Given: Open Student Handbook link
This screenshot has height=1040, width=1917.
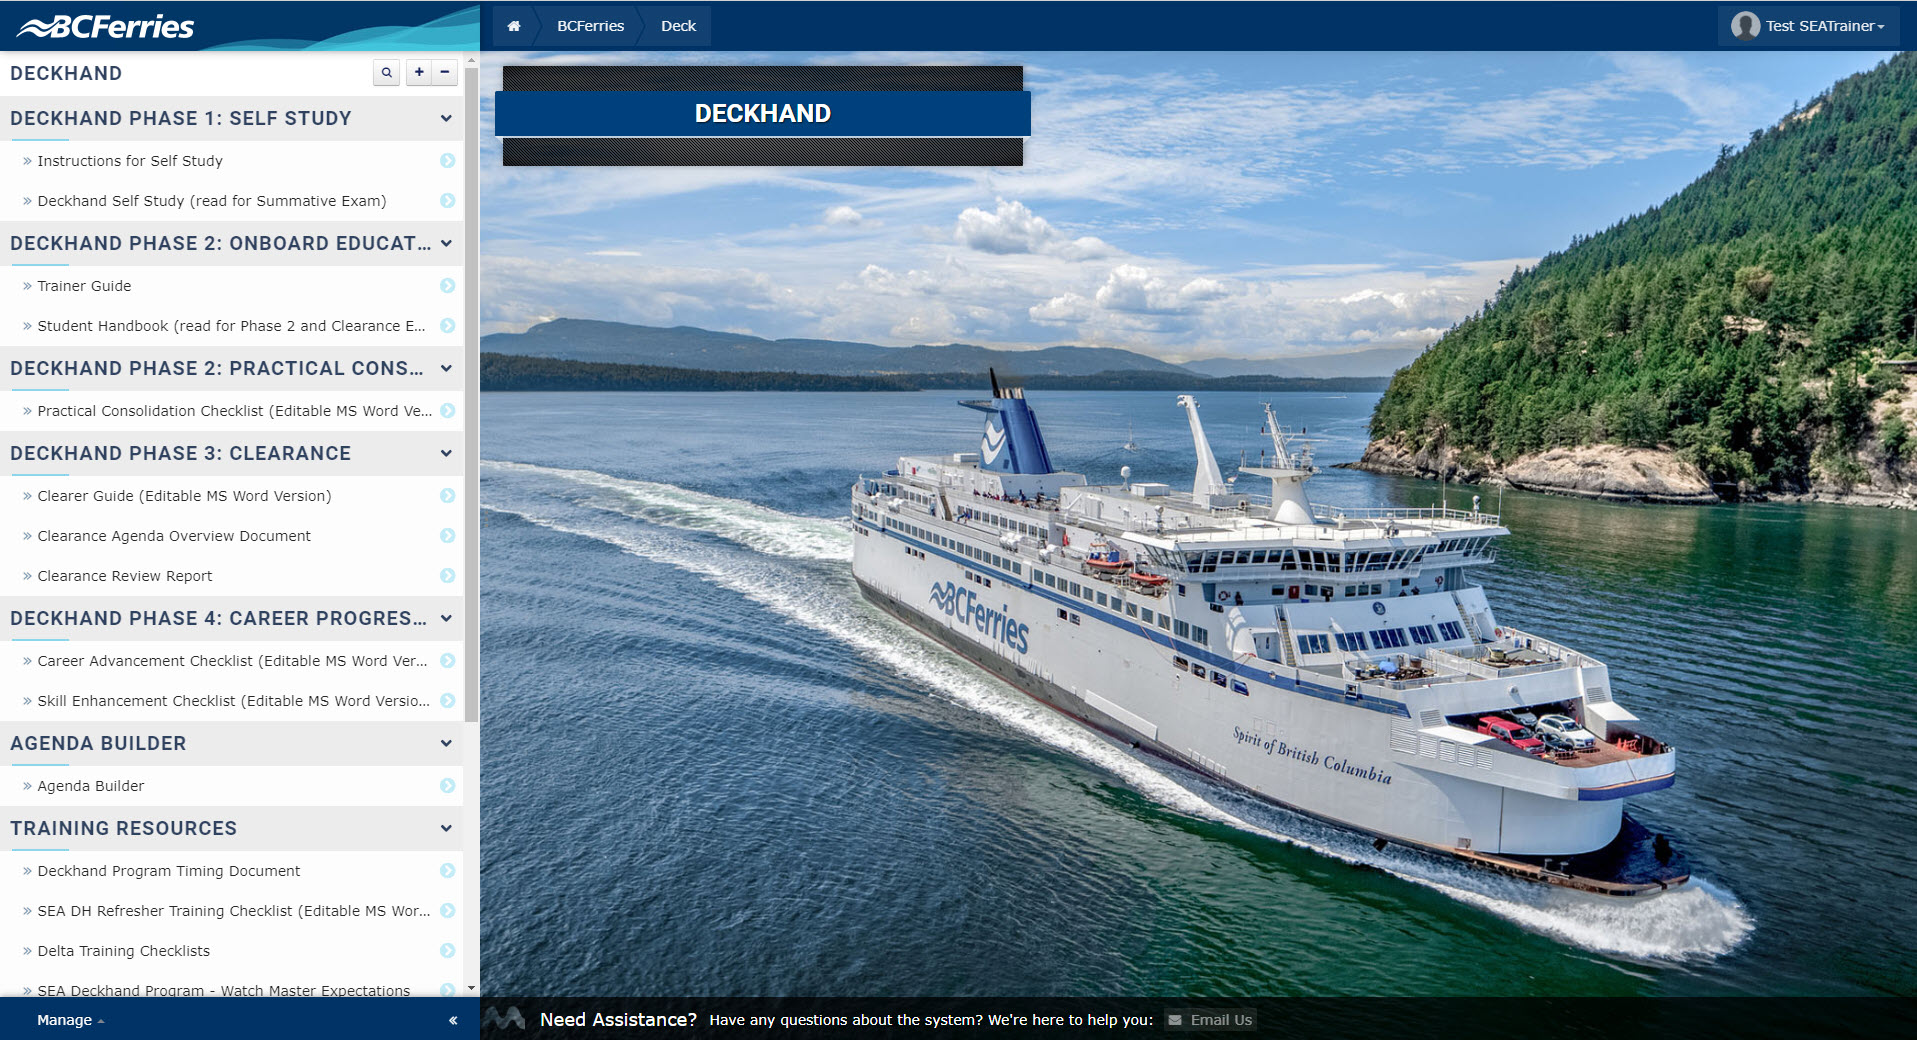Looking at the screenshot, I should pyautogui.click(x=231, y=326).
